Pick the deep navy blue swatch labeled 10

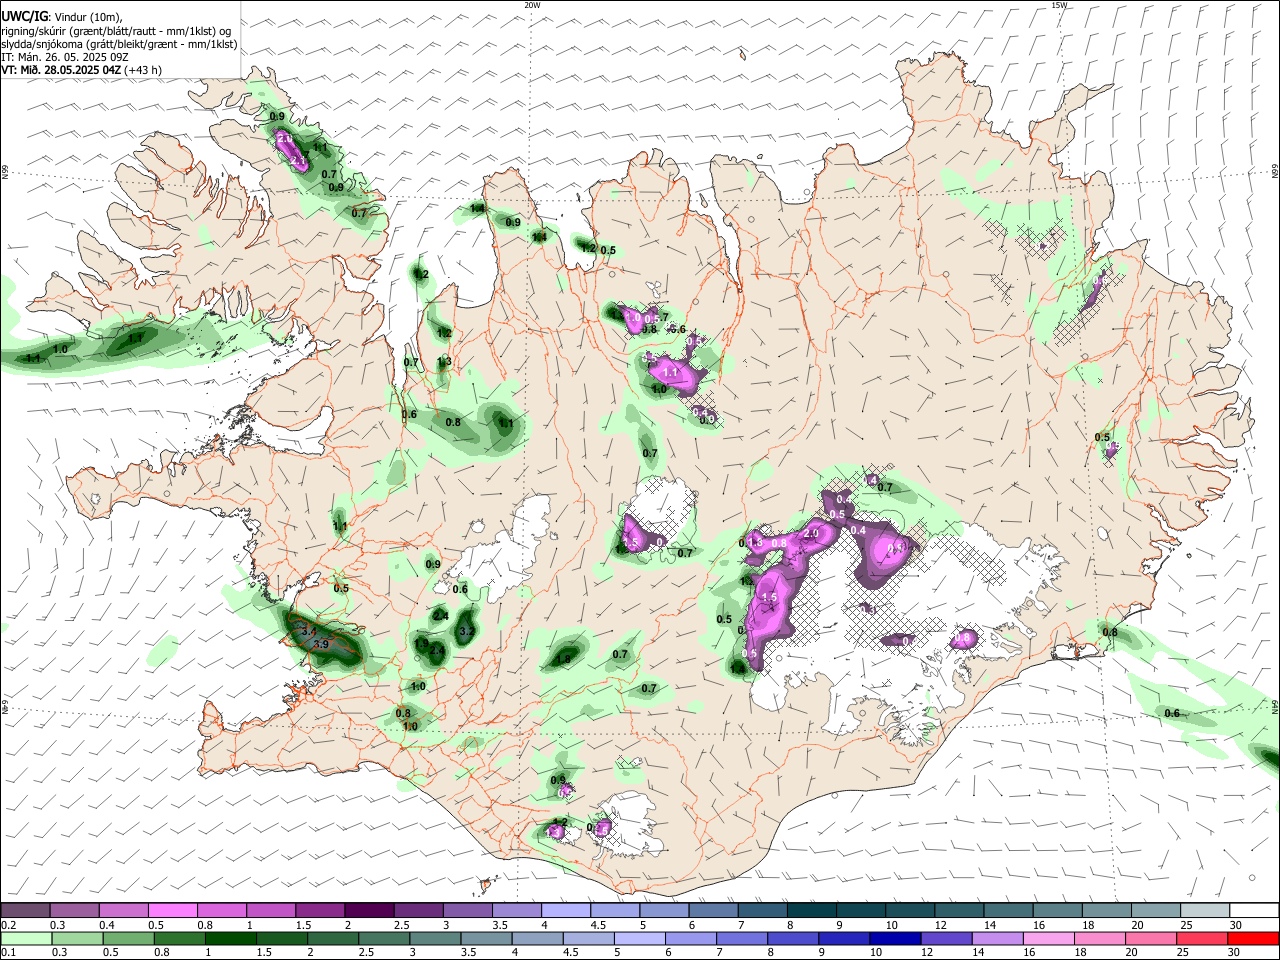tap(895, 938)
